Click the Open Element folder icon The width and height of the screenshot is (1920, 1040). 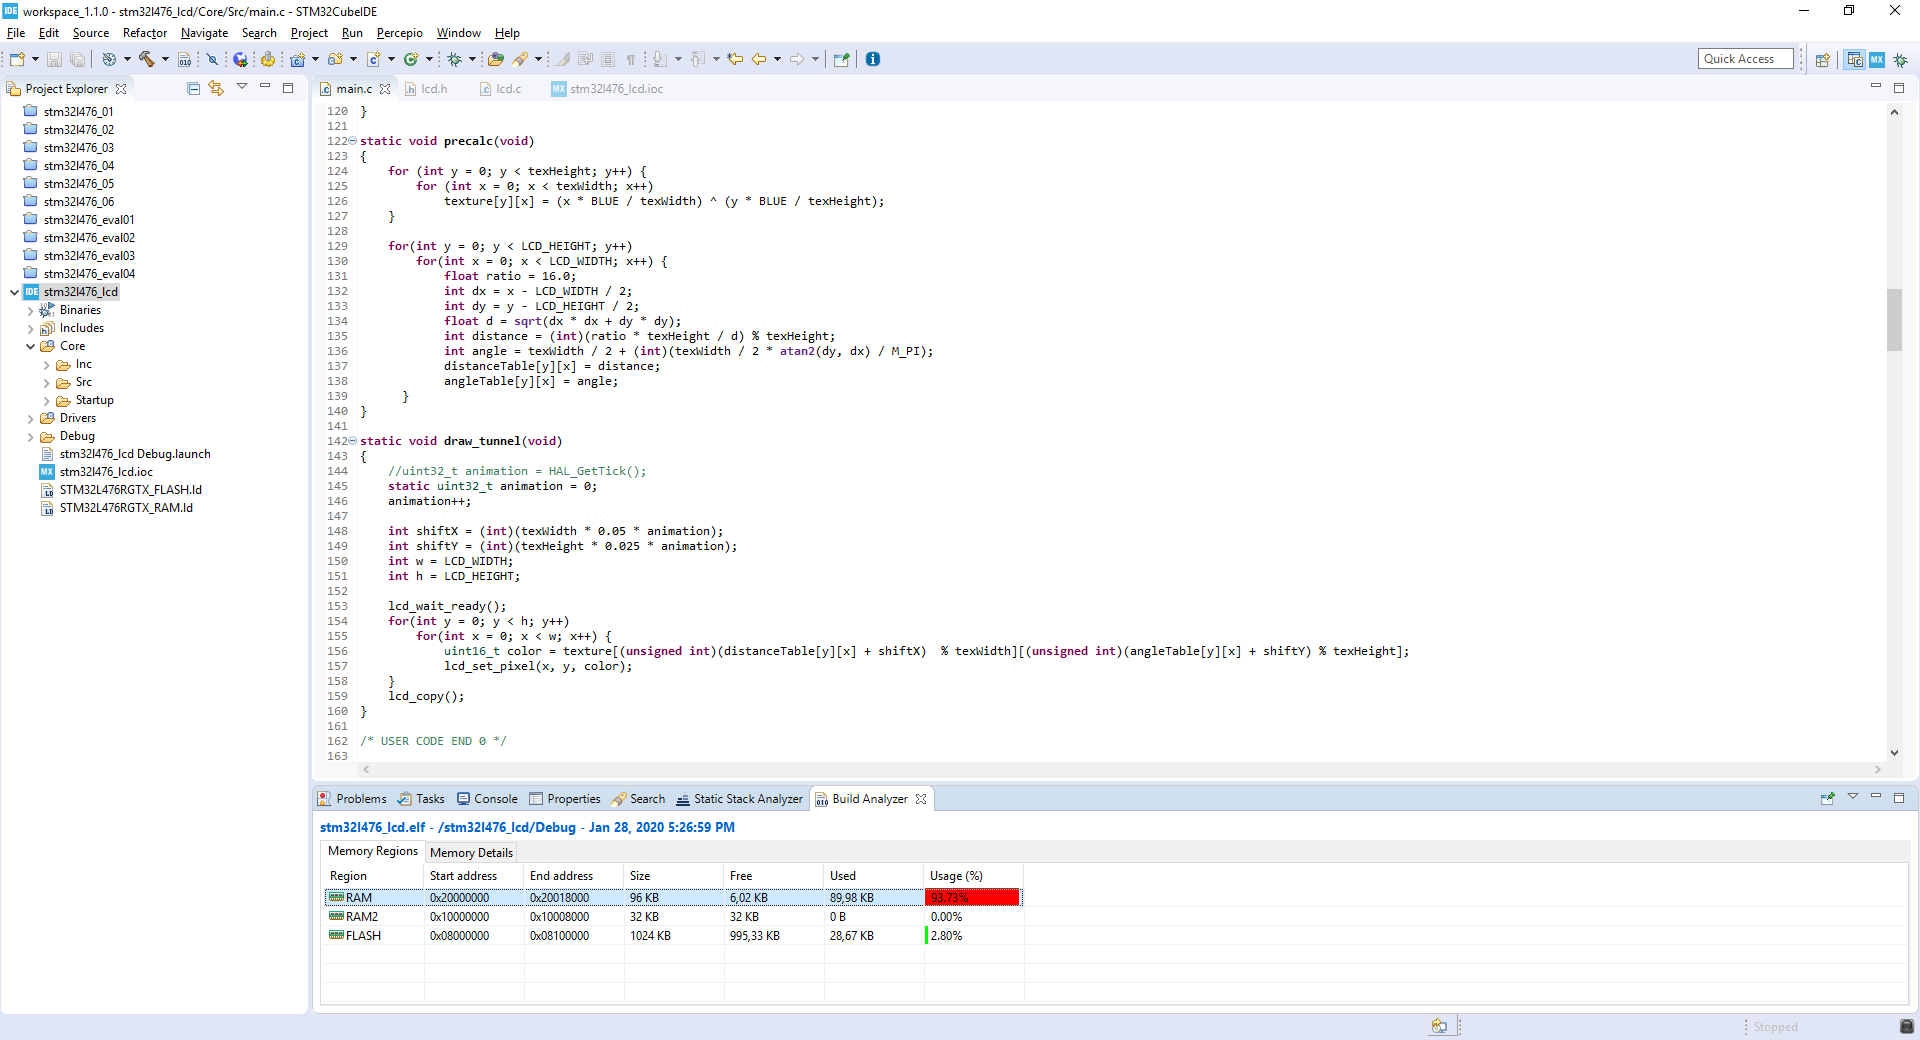click(495, 59)
